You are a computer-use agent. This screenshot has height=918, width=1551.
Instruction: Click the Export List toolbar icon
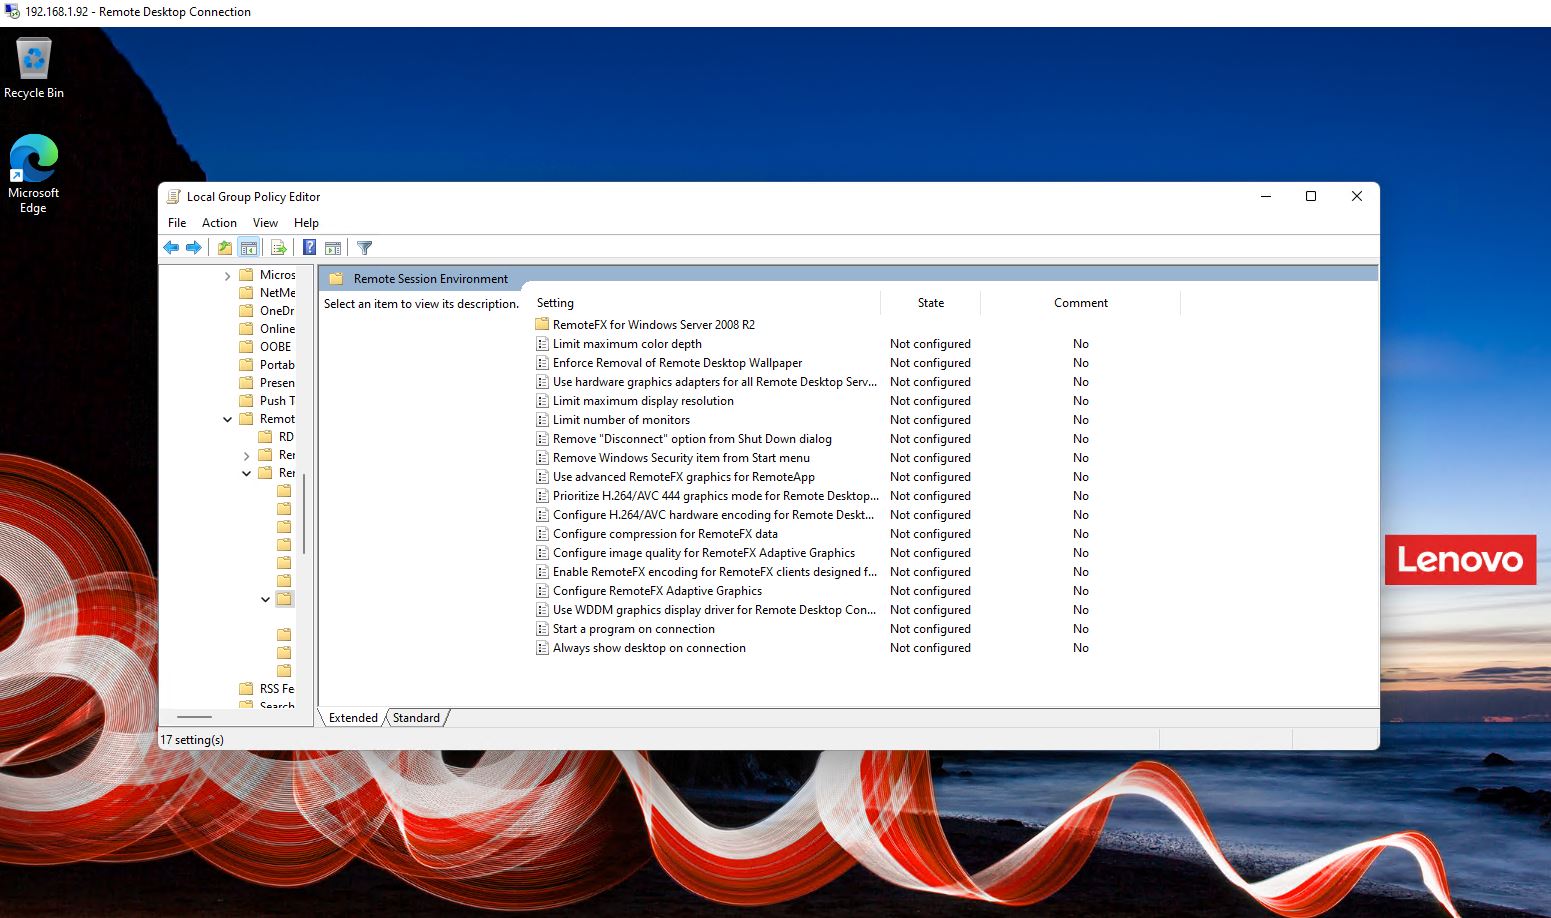(279, 248)
